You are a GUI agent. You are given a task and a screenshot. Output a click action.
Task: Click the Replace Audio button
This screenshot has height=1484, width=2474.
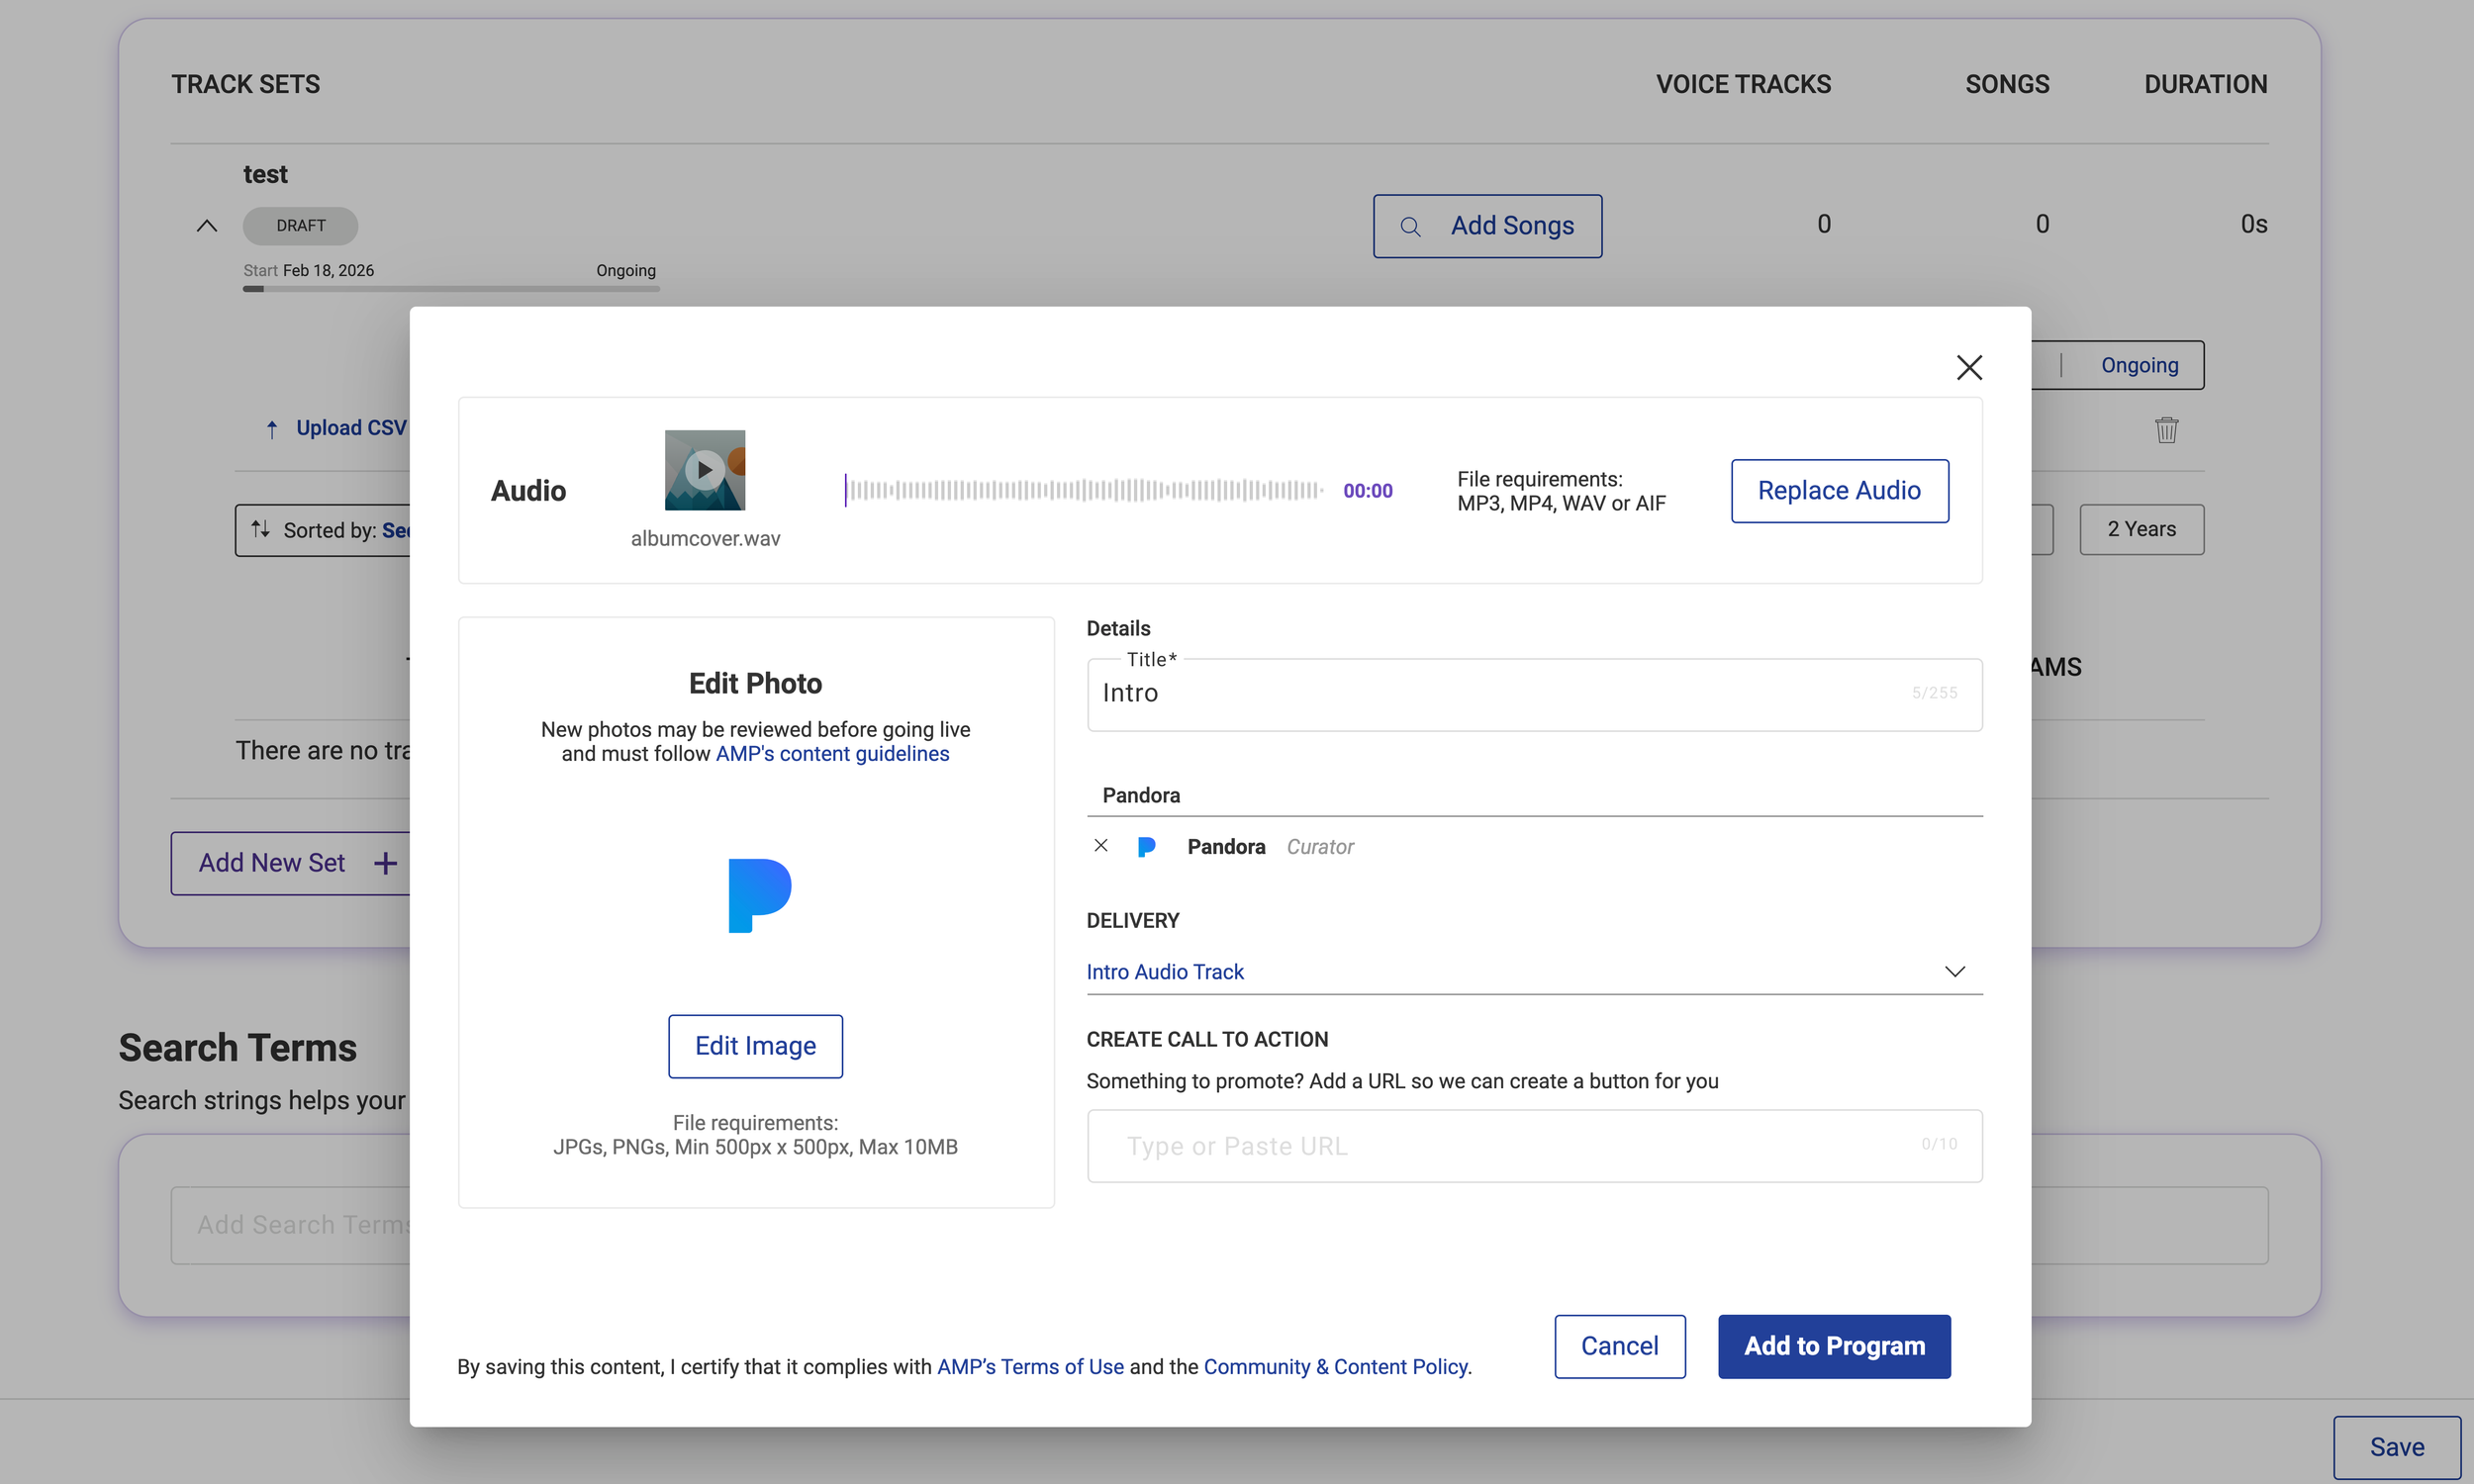point(1839,491)
